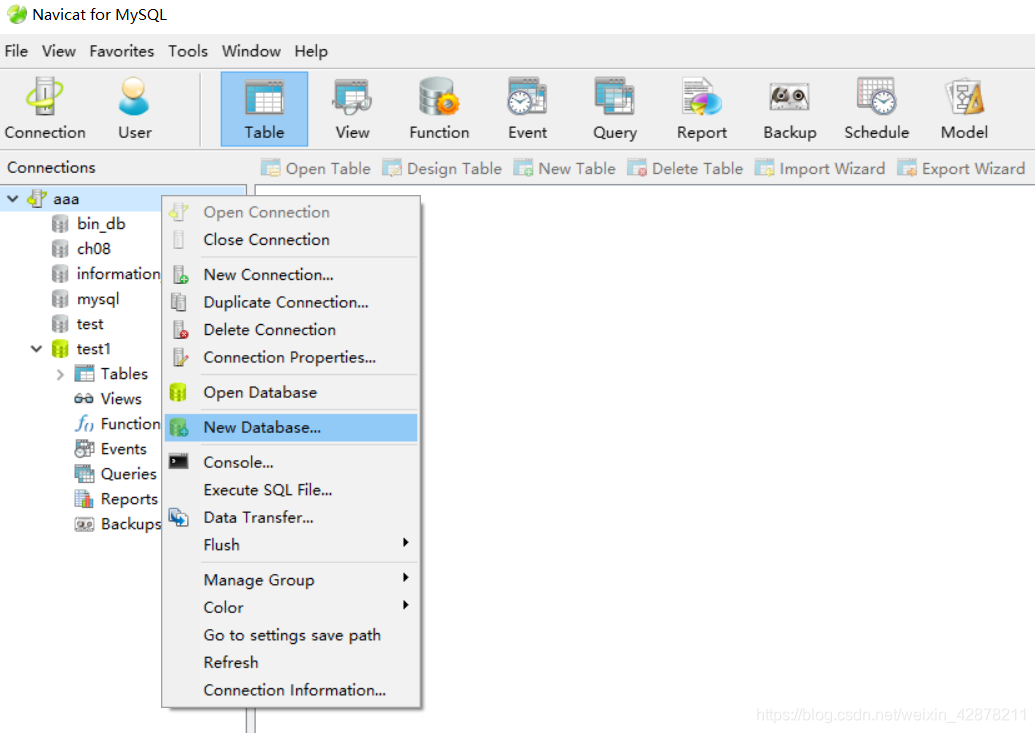Open the View menu in the menu bar
The image size is (1035, 733).
click(59, 51)
